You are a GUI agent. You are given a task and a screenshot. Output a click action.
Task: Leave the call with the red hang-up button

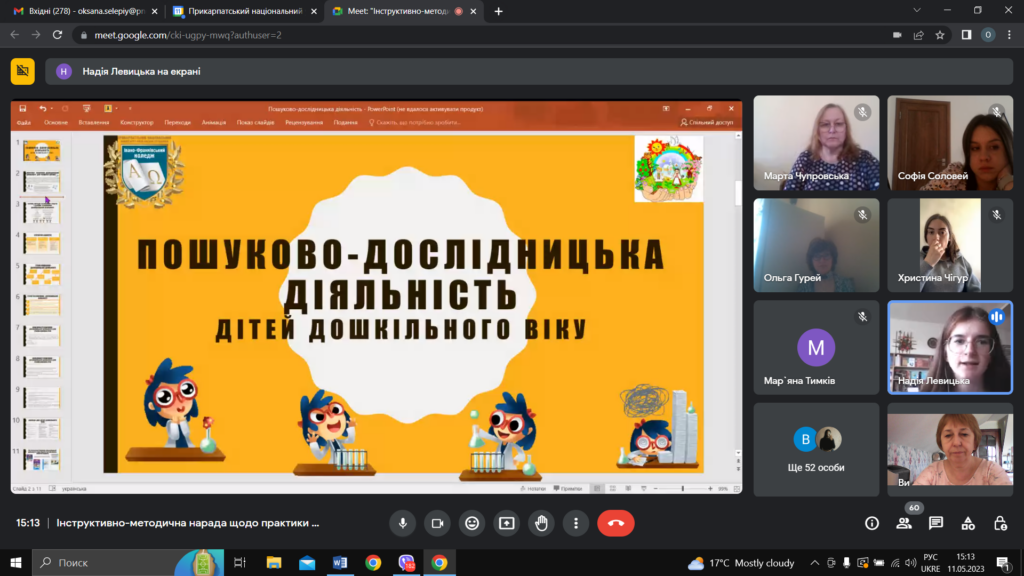point(616,523)
